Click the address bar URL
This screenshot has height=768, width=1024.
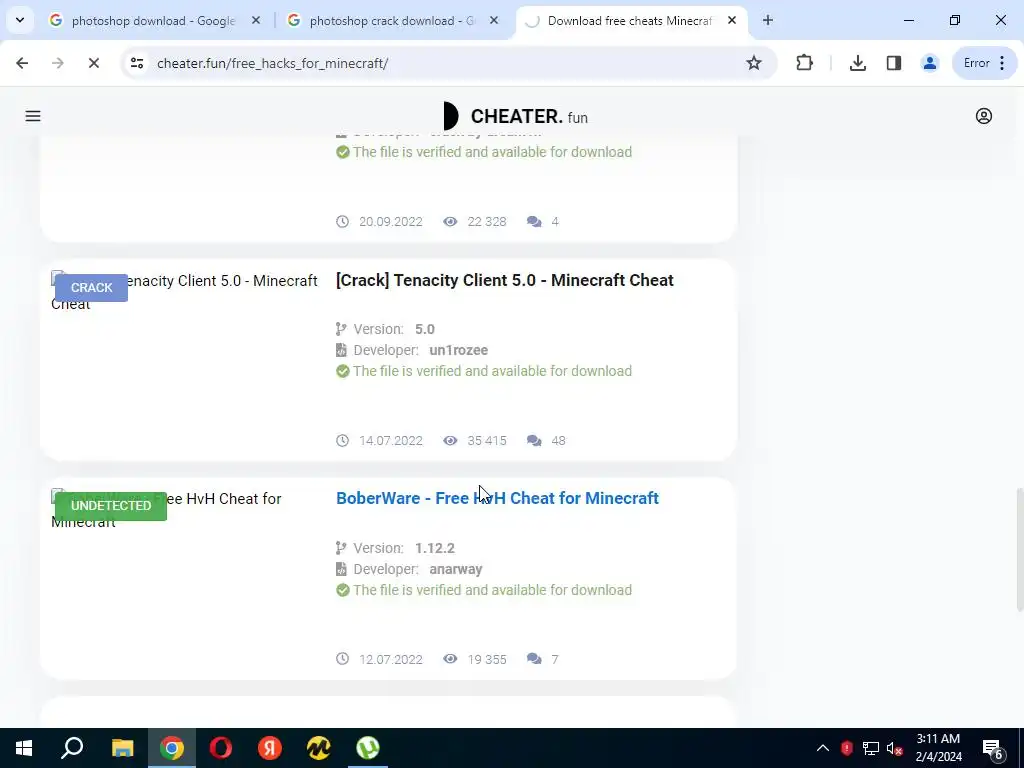point(272,63)
